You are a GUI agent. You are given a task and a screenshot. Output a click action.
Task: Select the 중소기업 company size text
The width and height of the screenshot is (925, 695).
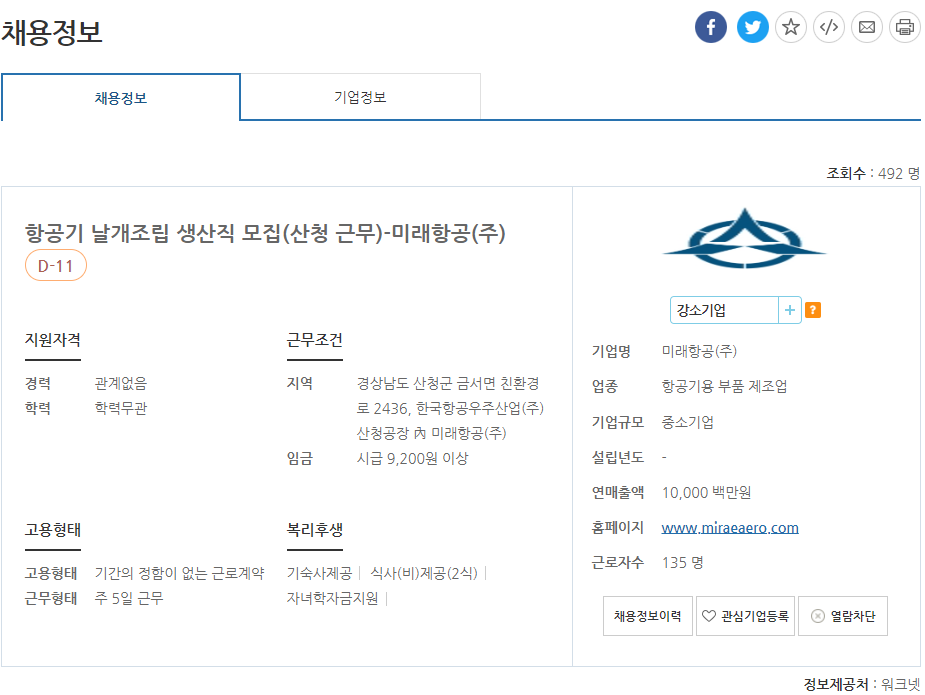click(x=687, y=422)
